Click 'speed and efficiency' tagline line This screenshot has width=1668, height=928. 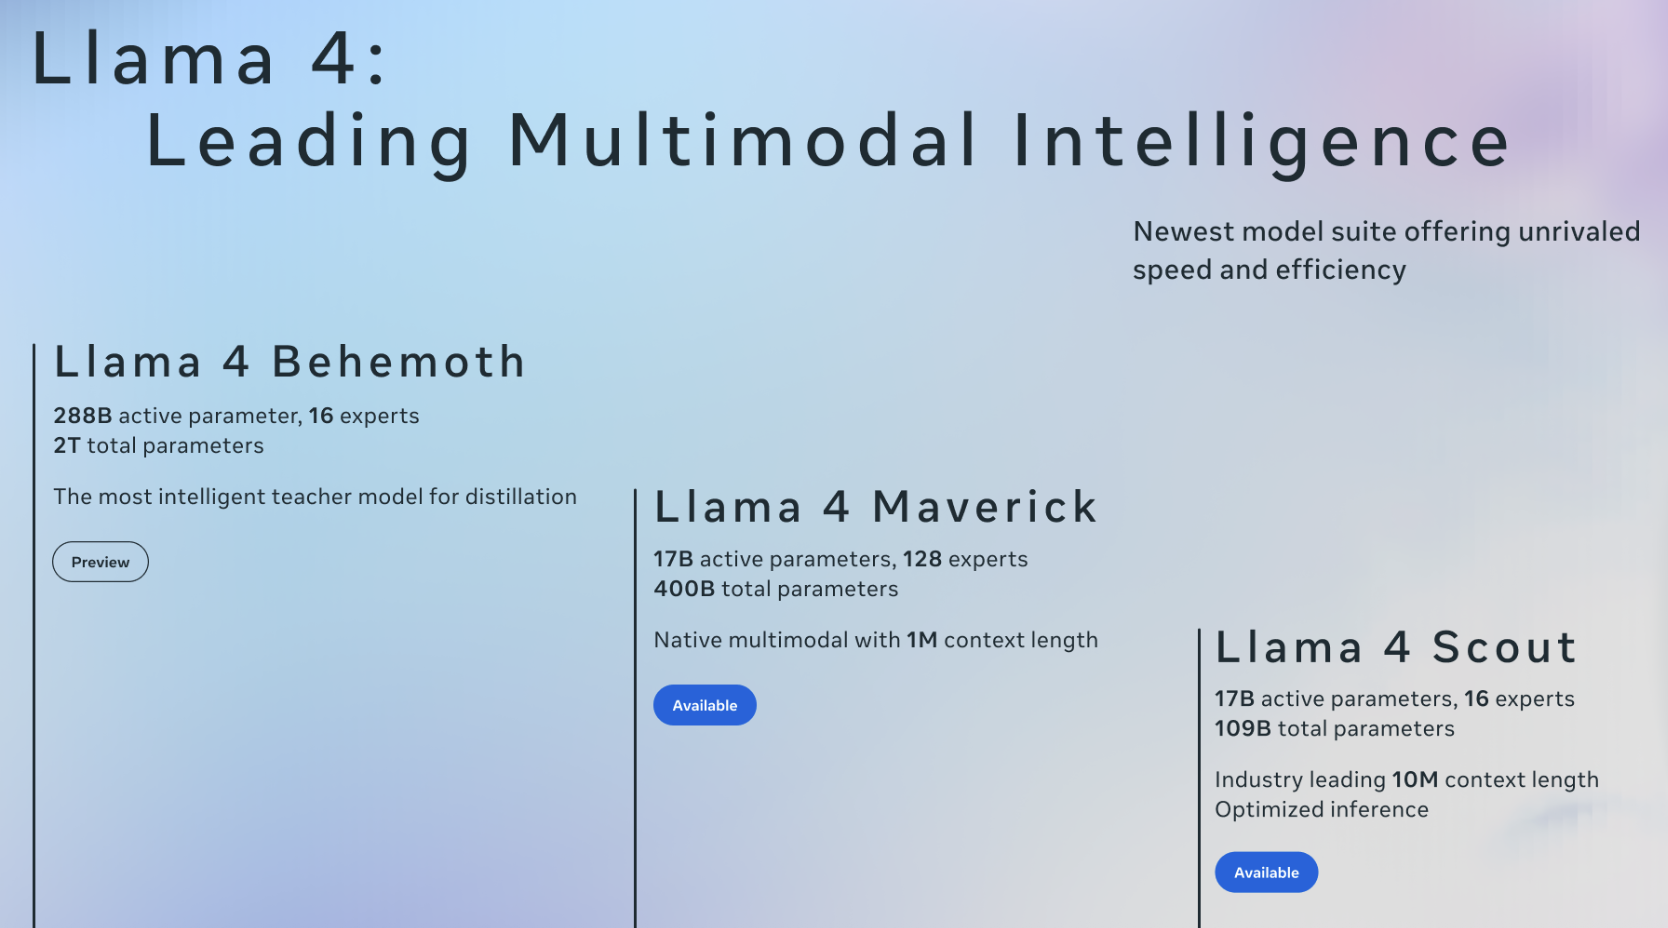1270,270
